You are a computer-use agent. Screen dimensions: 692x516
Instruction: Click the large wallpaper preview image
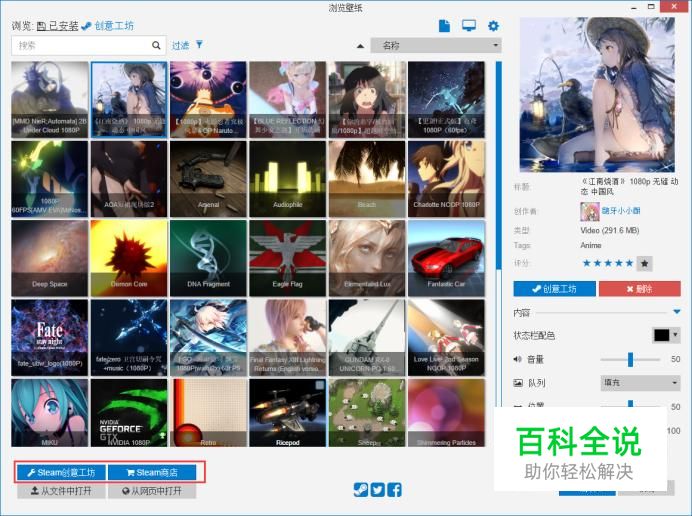[597, 94]
